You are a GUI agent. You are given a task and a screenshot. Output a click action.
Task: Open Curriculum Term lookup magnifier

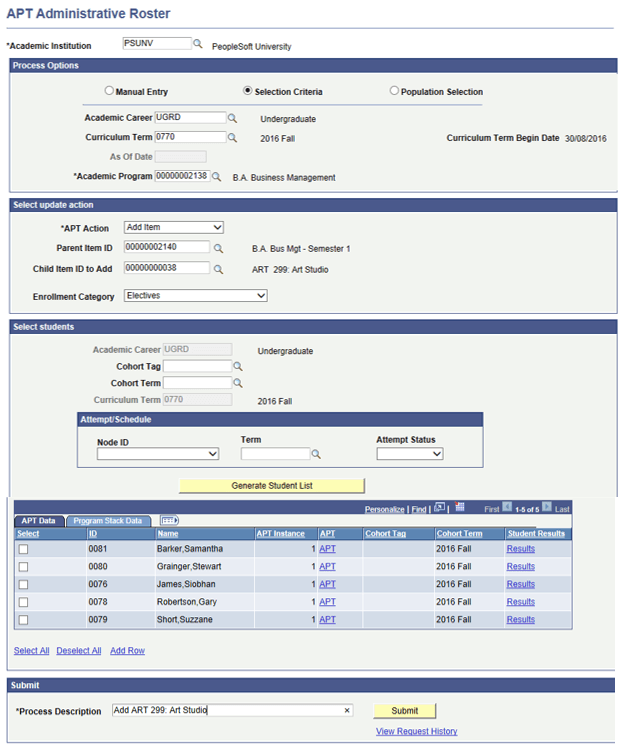(x=232, y=137)
